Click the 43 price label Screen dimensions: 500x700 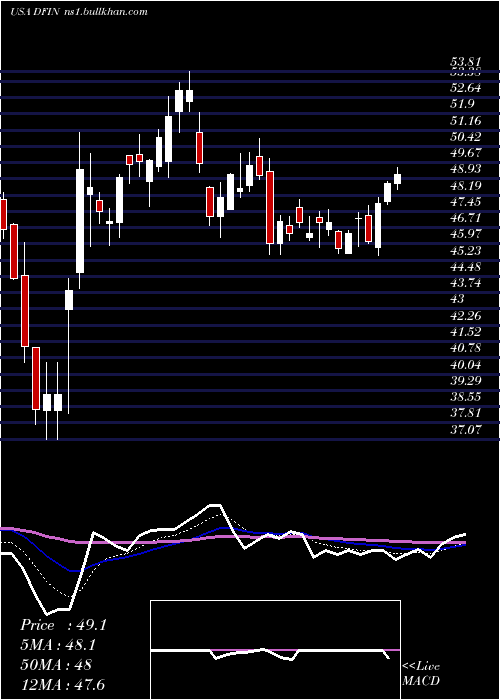point(457,299)
